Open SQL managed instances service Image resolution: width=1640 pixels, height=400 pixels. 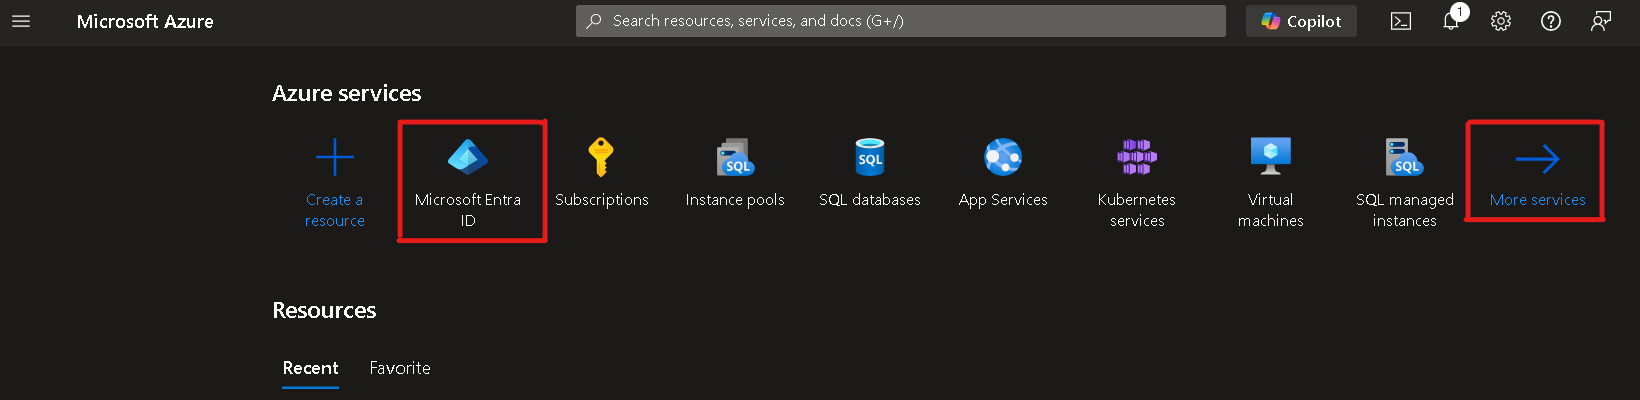(x=1405, y=182)
